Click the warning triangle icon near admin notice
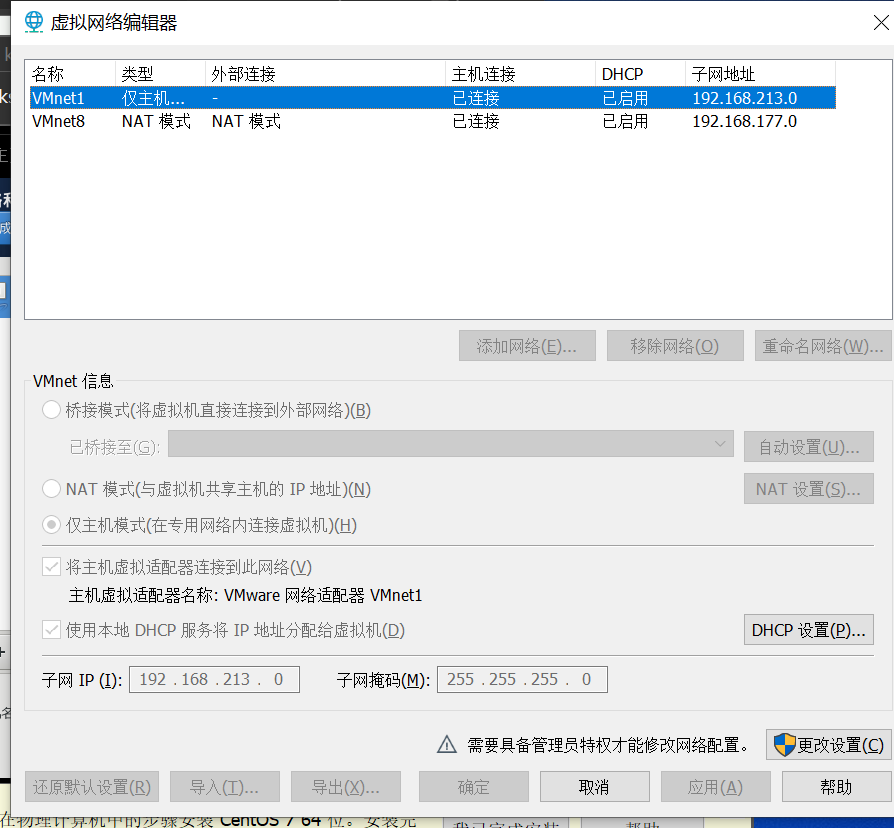Screen dimensions: 894x828 (x=446, y=745)
